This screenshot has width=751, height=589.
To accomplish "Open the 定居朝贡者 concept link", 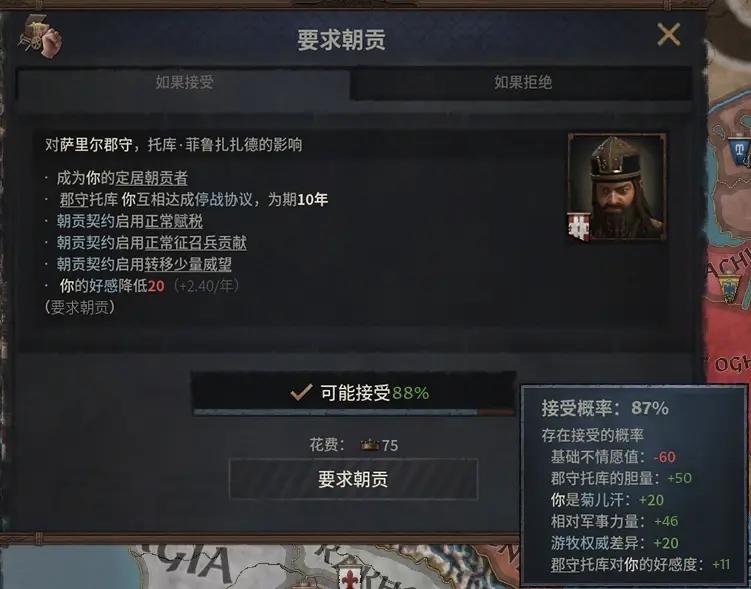I will pyautogui.click(x=151, y=178).
